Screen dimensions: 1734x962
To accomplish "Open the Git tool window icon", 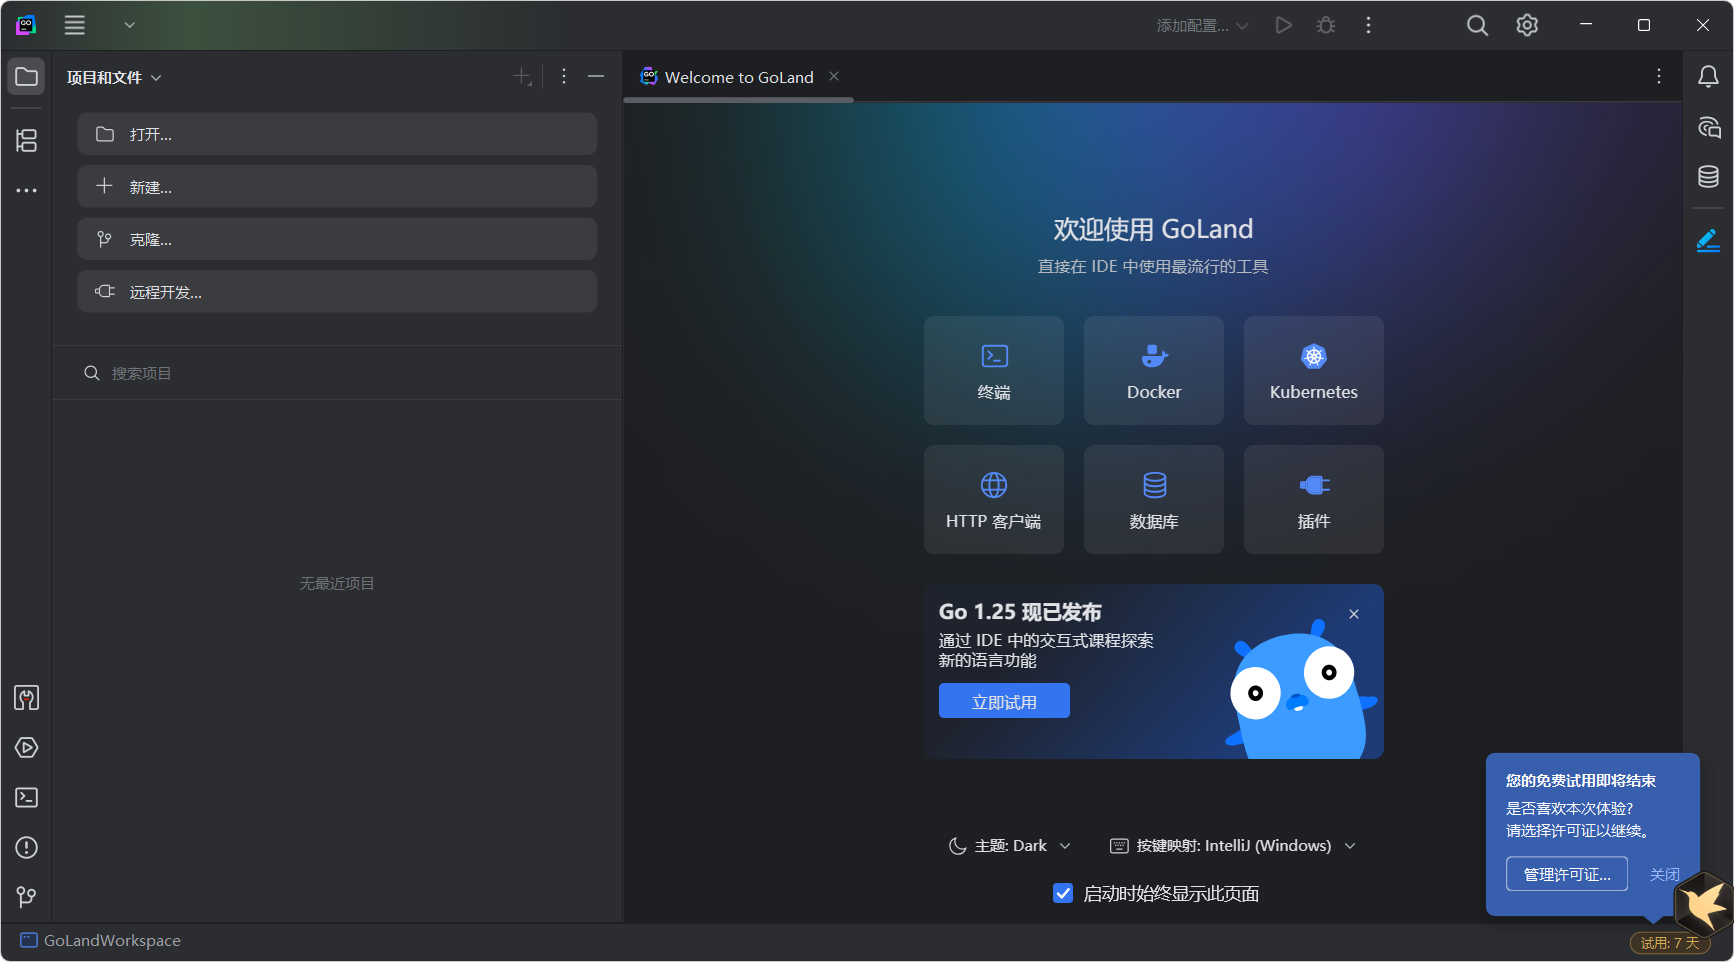I will tap(26, 898).
